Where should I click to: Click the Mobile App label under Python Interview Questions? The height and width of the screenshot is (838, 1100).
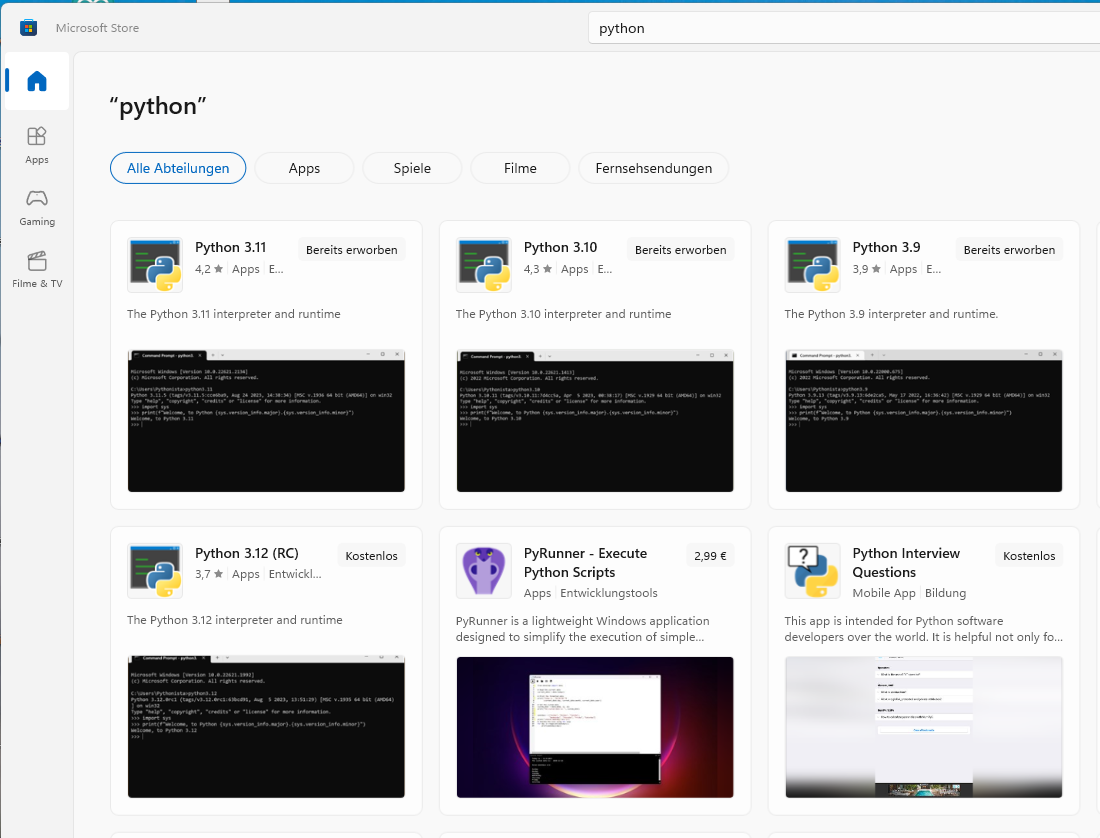[884, 593]
